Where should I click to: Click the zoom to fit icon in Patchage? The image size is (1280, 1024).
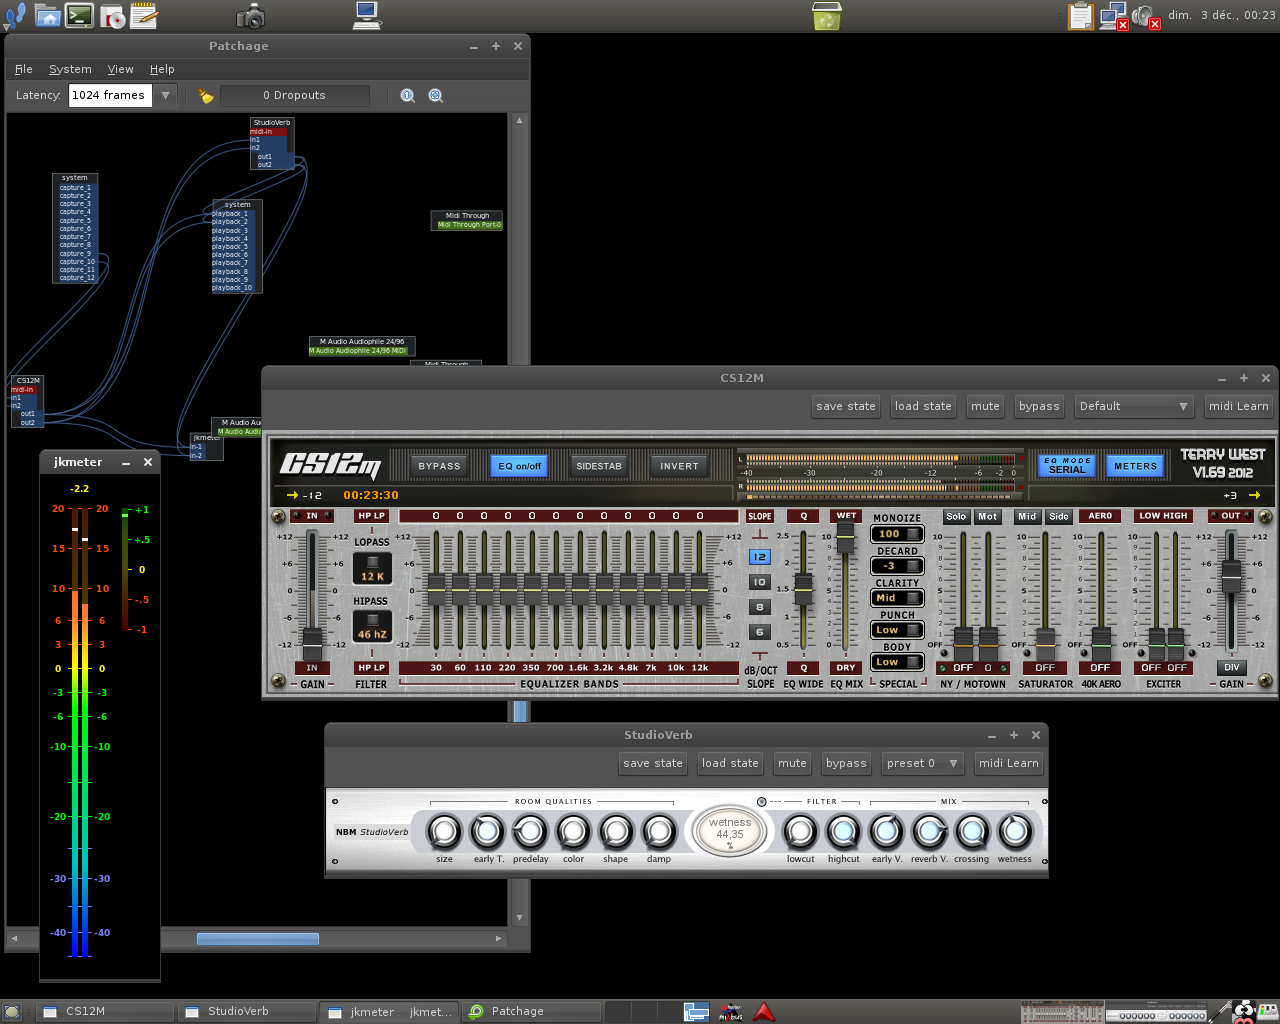pos(436,96)
